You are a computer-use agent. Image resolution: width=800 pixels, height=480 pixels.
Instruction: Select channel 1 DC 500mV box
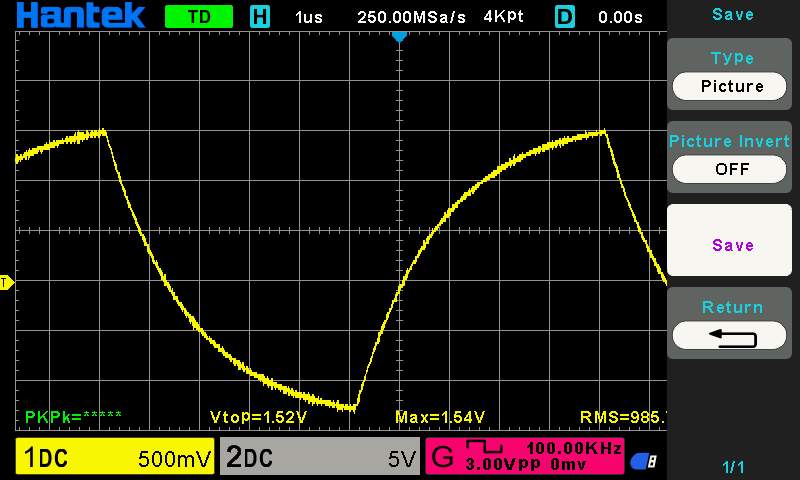tap(115, 456)
